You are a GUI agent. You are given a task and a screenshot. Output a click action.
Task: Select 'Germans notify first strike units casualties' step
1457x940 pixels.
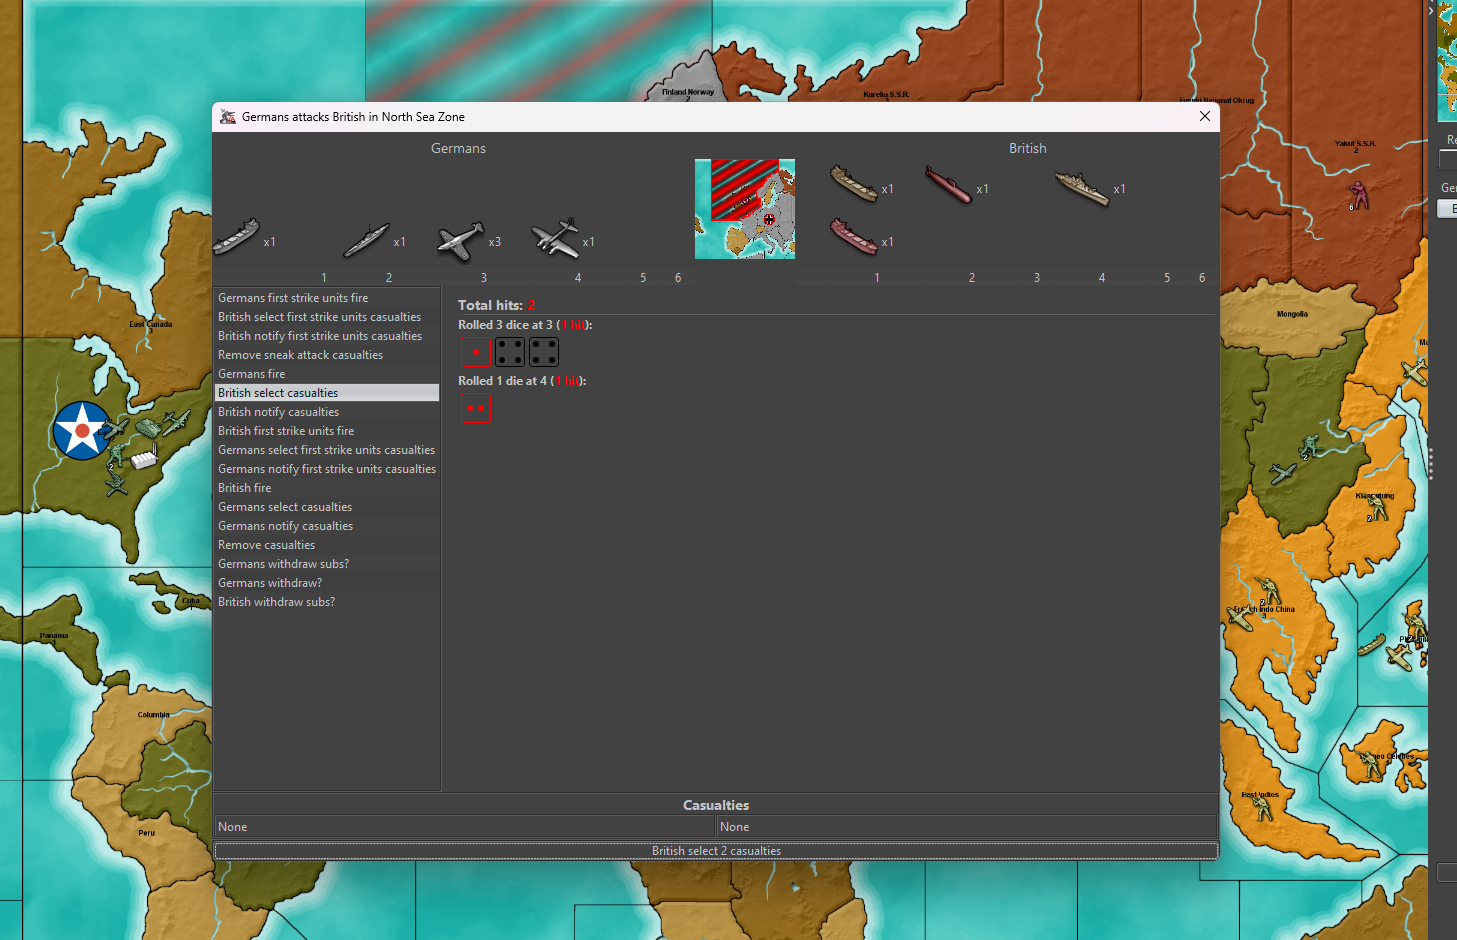(327, 469)
